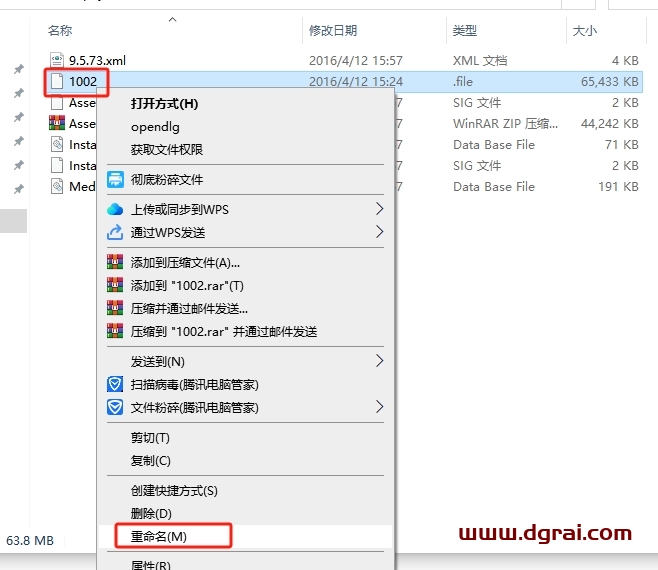Expand the 上传或同步到WPS submenu arrow
This screenshot has height=570, width=658.
[379, 209]
